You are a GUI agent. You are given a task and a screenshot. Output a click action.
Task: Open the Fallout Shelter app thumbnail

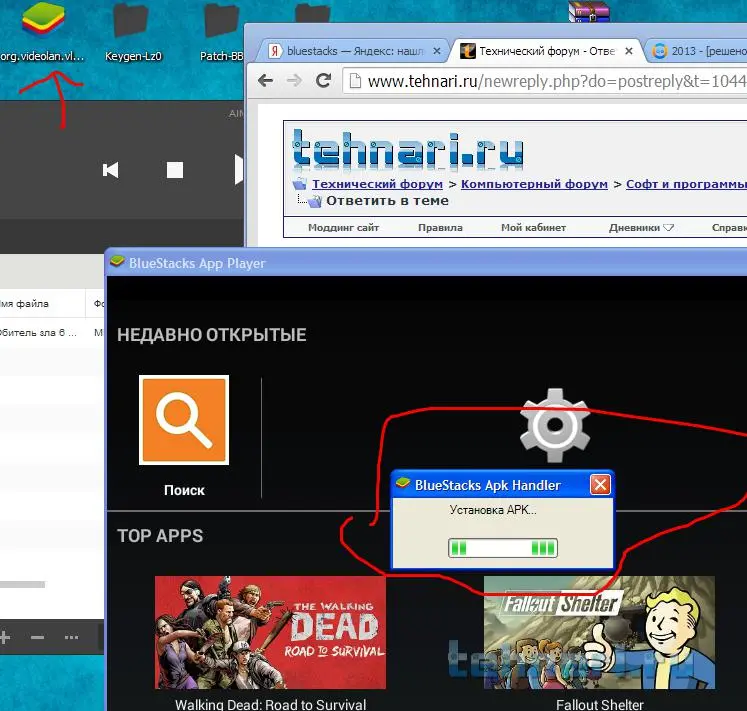599,632
